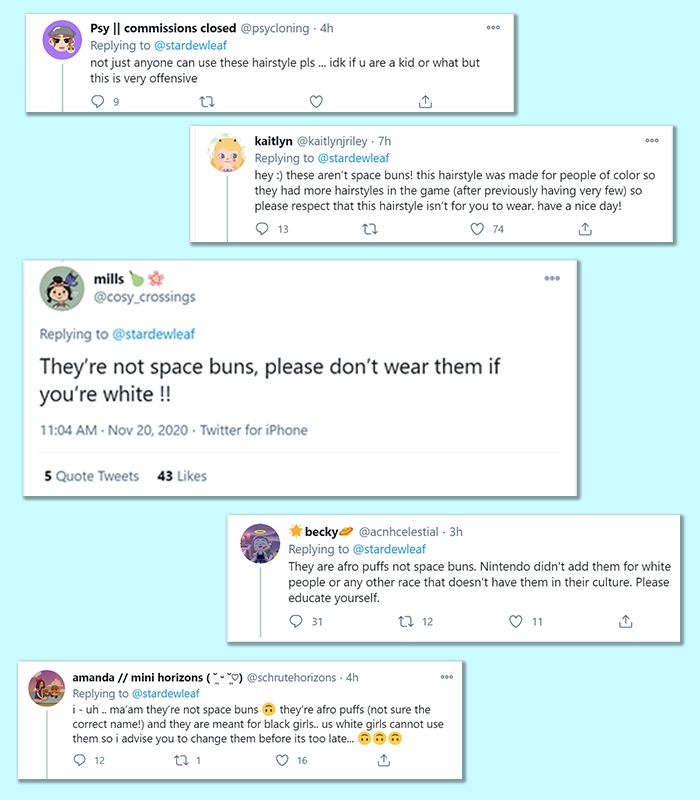Share Psy's tweet

(425, 101)
